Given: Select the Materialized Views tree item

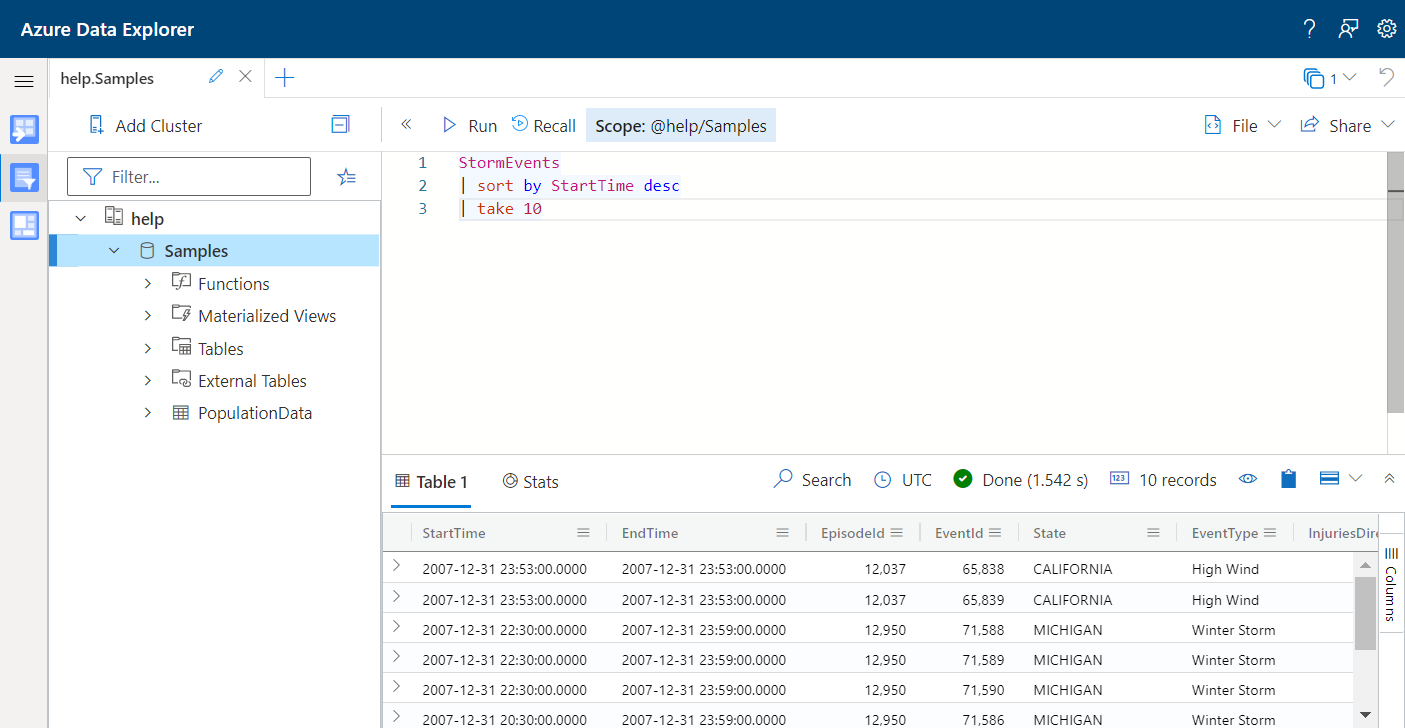Looking at the screenshot, I should tap(267, 316).
